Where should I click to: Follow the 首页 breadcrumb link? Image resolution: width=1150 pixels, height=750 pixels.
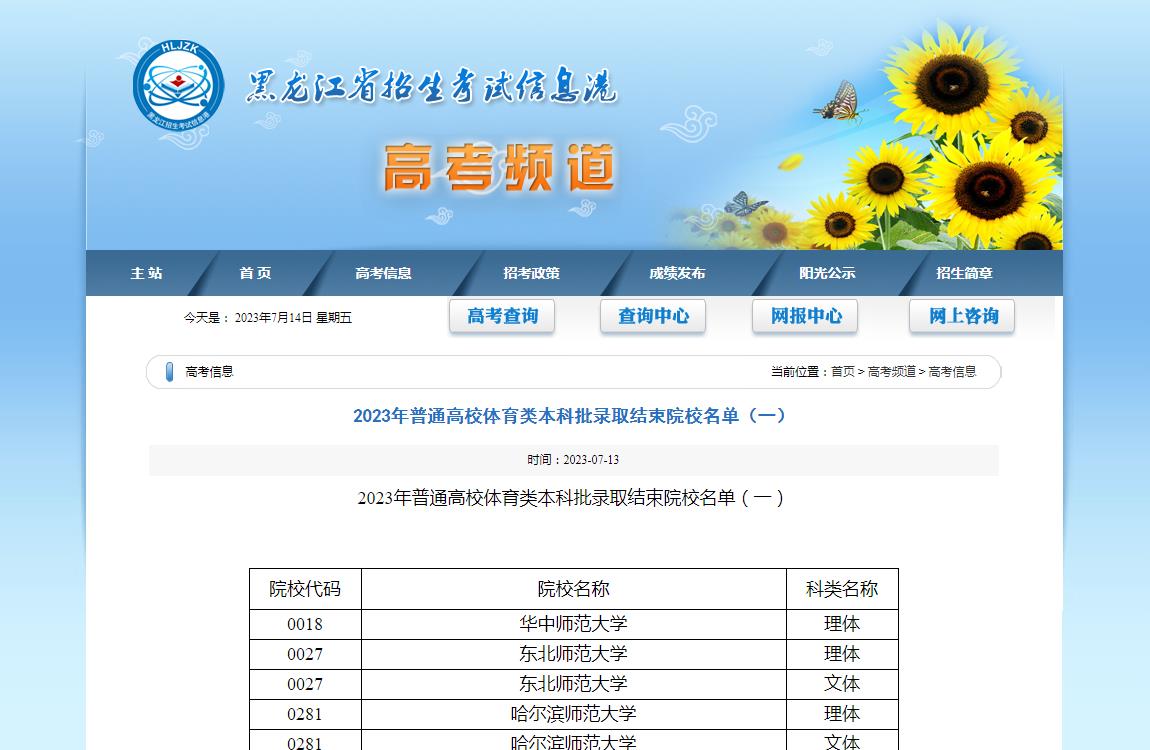843,372
